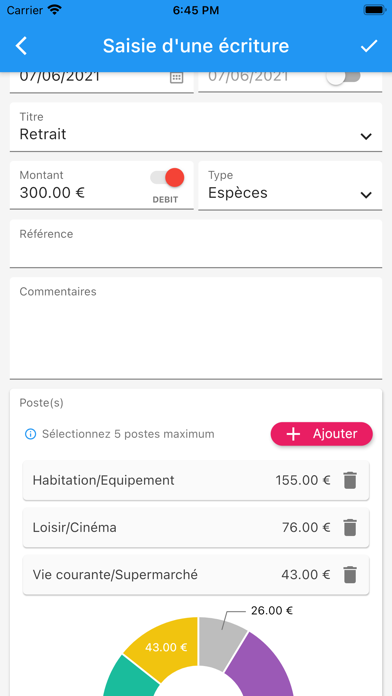The image size is (392, 696).
Task: Tap the back arrow in header
Action: (x=21, y=46)
